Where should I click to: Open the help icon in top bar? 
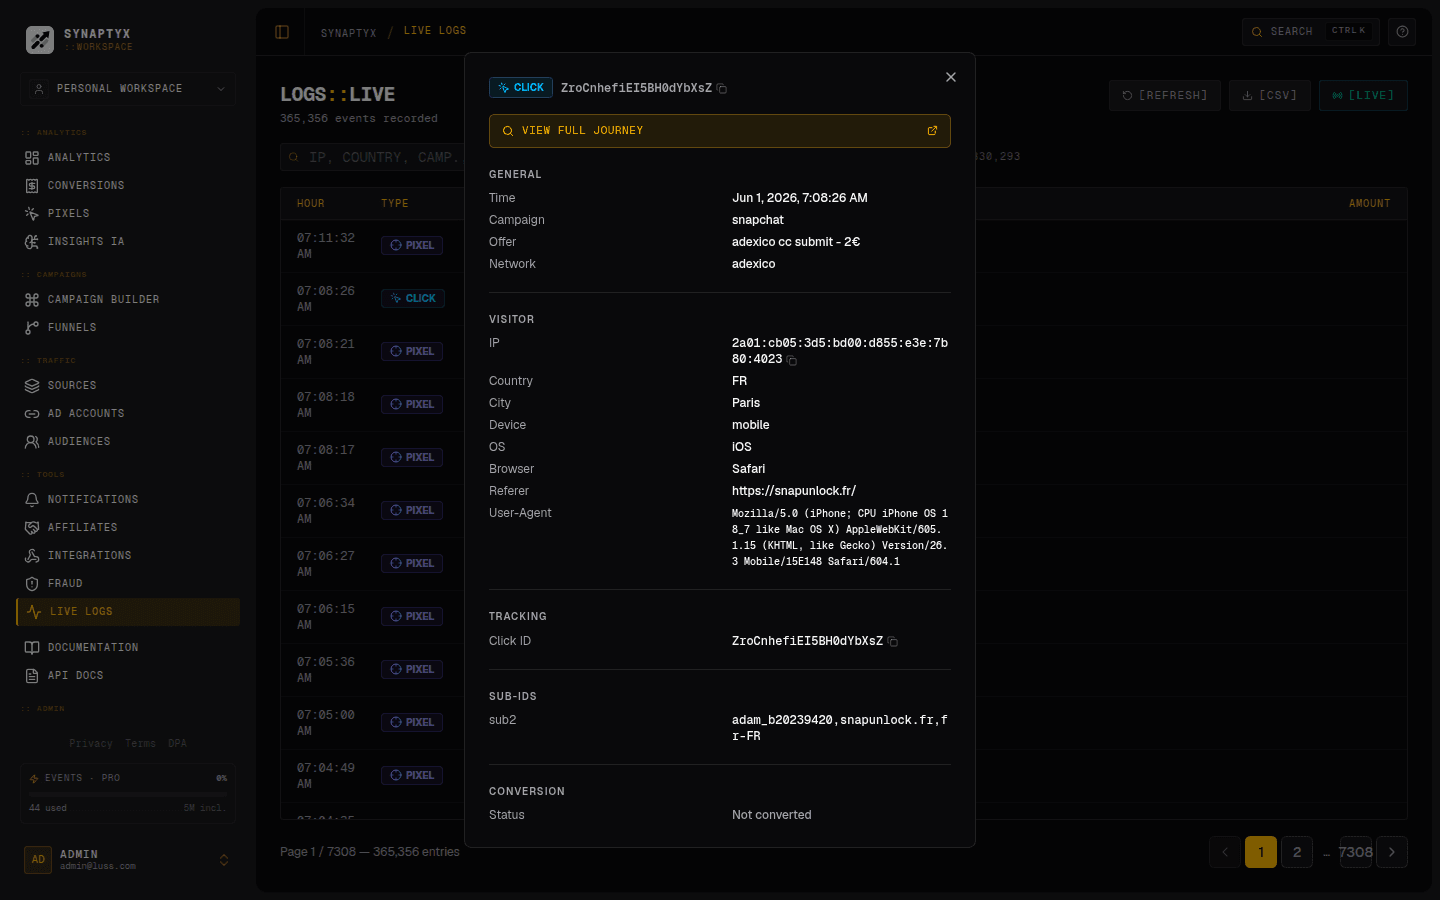1402,32
